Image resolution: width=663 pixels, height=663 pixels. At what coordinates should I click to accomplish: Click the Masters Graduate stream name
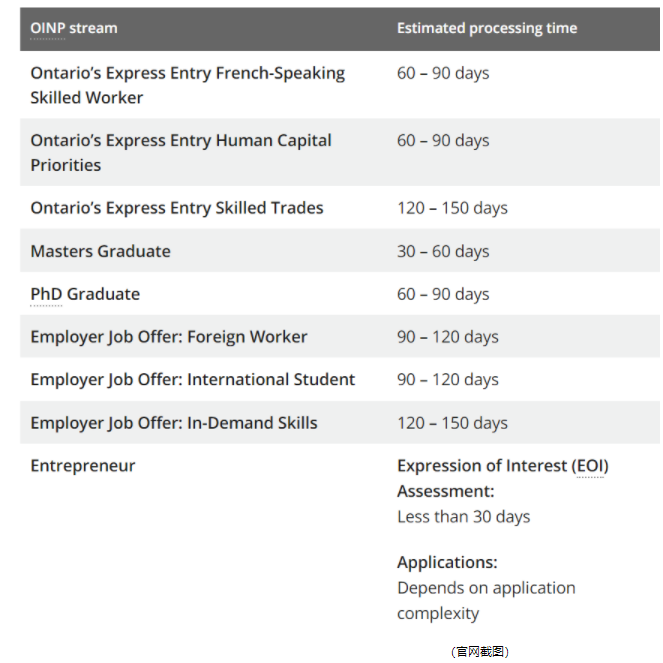point(100,251)
